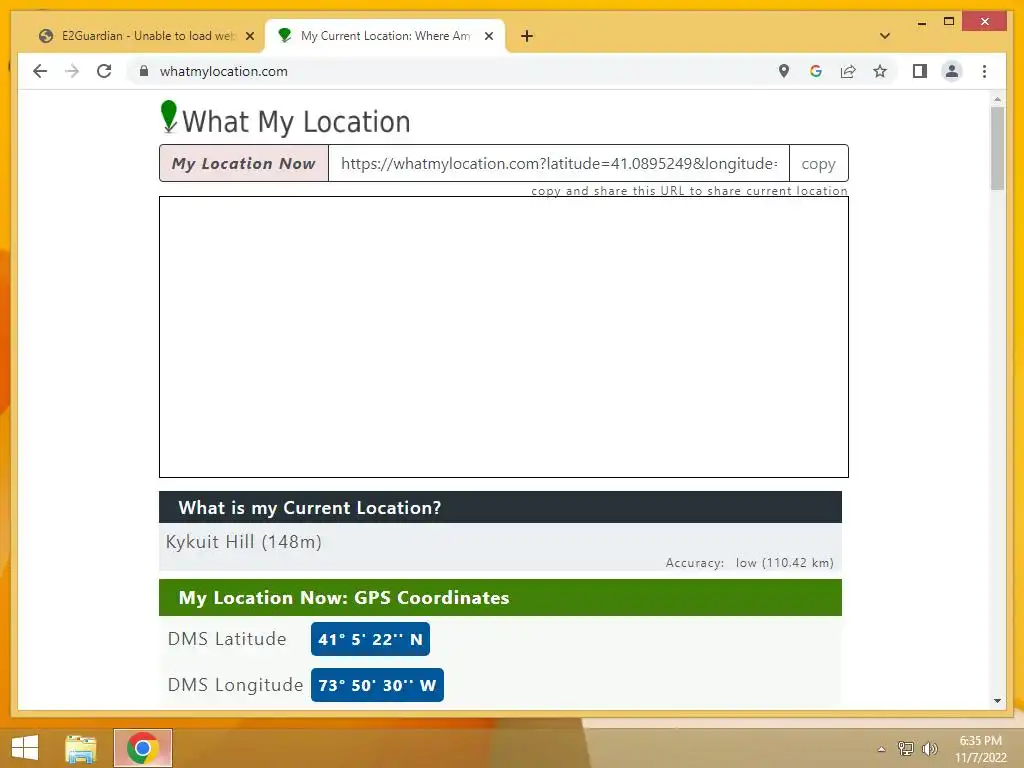Close the My Current Location tab
The height and width of the screenshot is (768, 1024).
pos(488,36)
